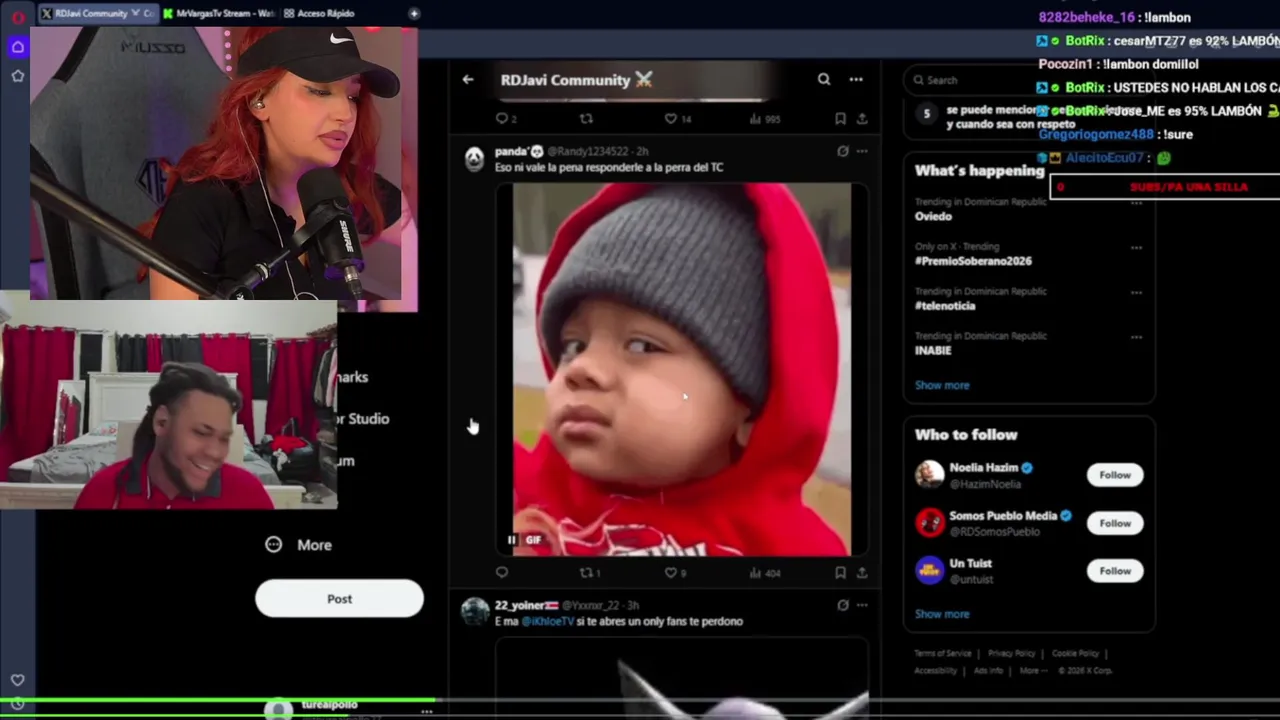This screenshot has width=1280, height=720.
Task: Follow Somos Pueblo Media
Action: tap(1114, 523)
